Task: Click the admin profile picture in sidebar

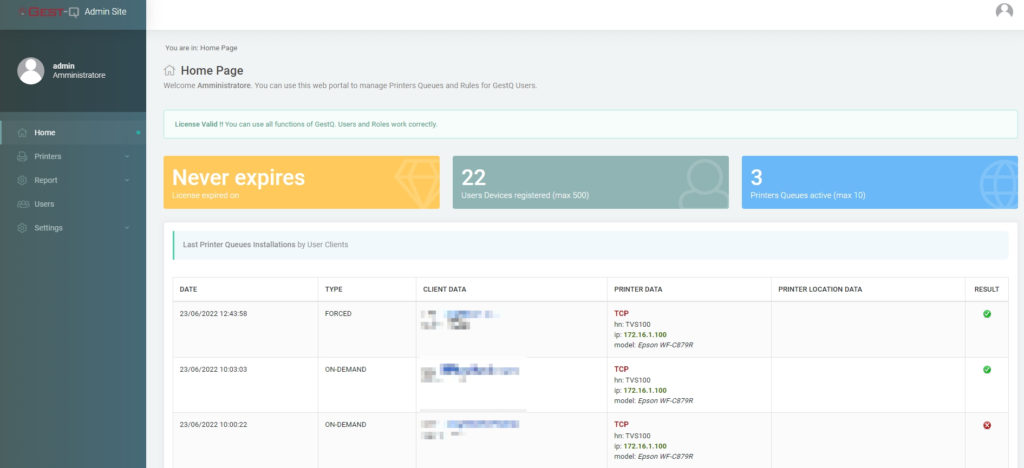Action: tap(31, 70)
